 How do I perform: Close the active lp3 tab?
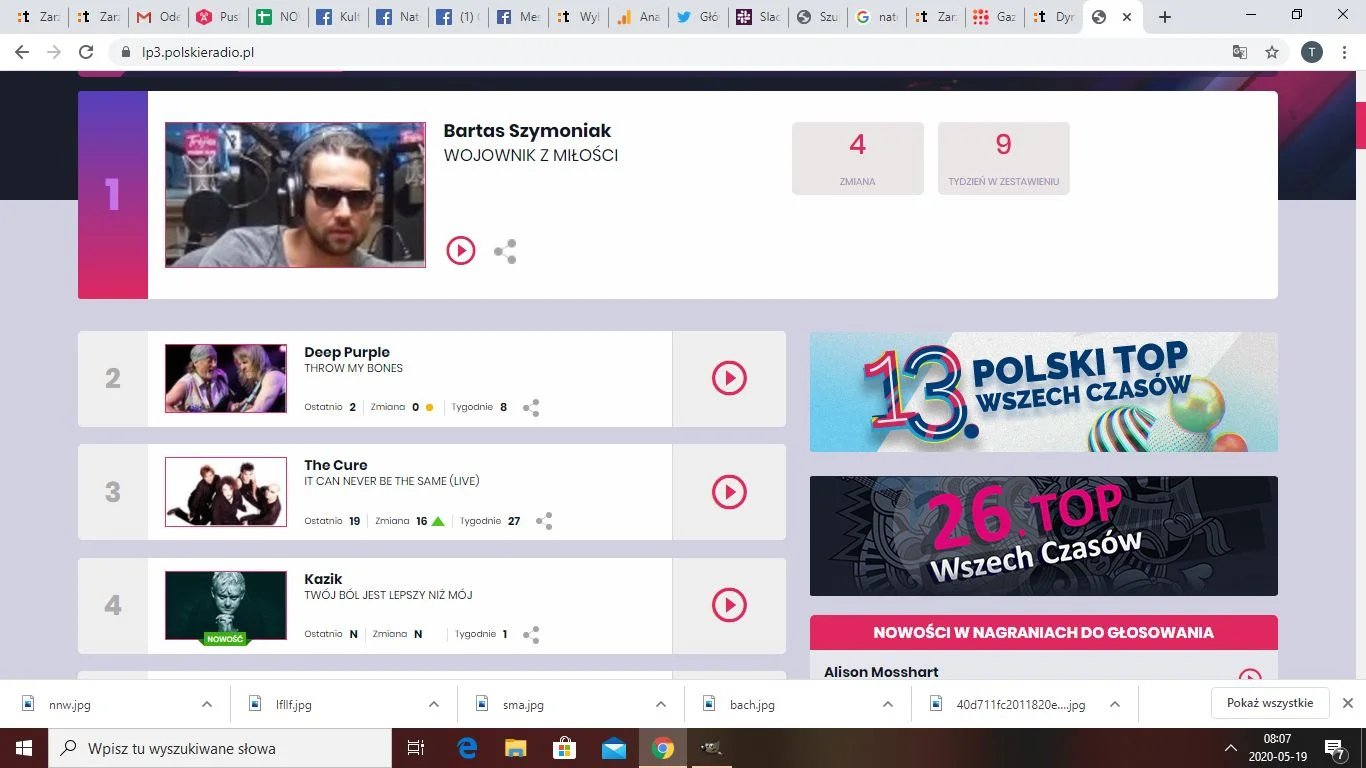[x=1127, y=17]
